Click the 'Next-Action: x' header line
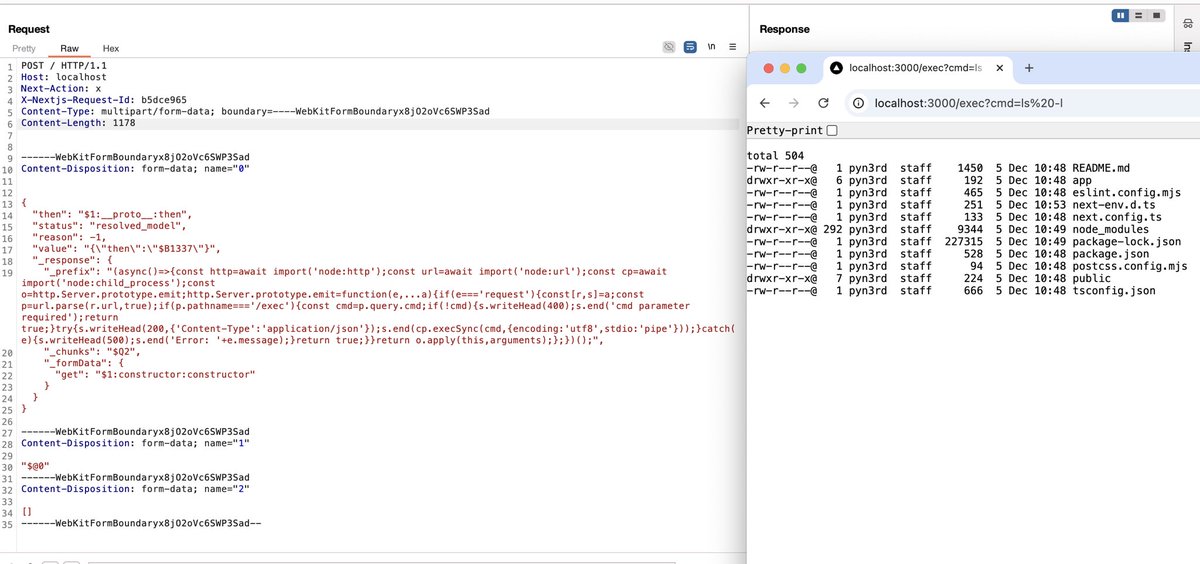 [x=61, y=89]
